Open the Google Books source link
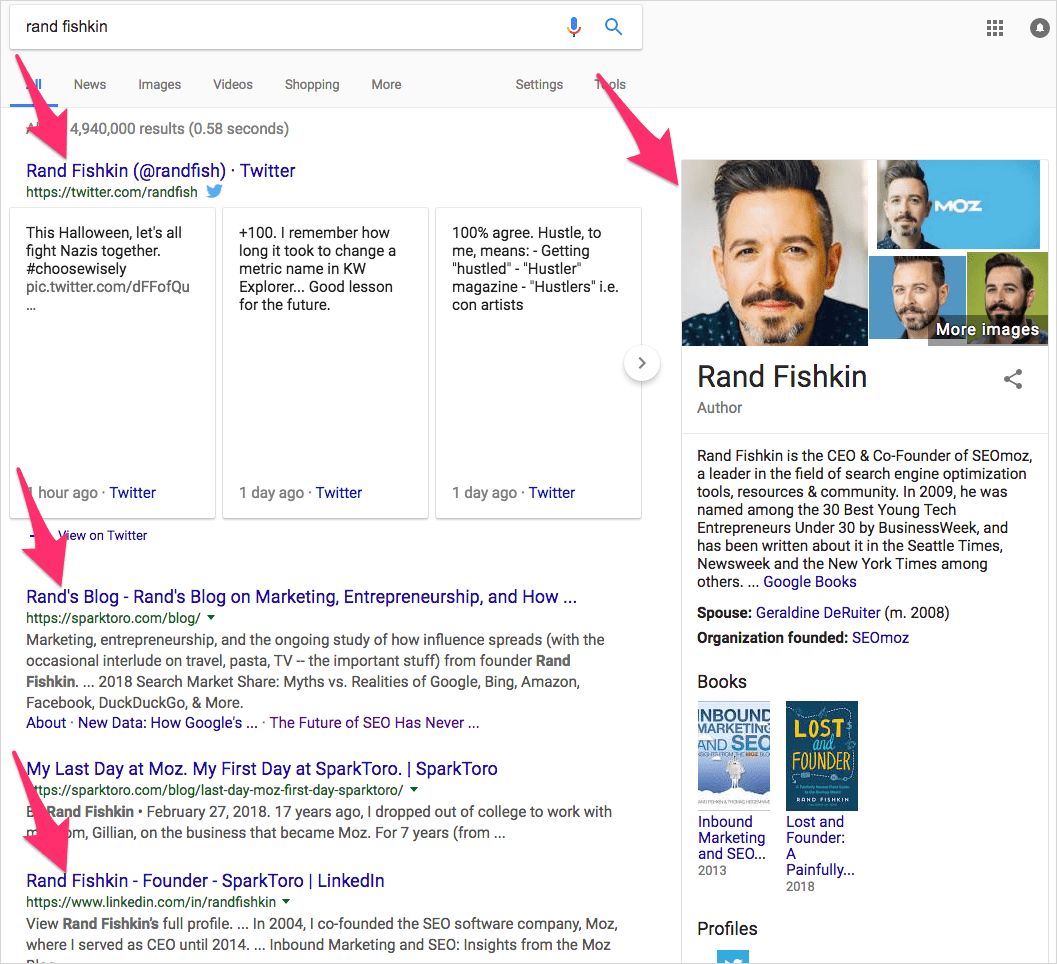1057x964 pixels. tap(810, 582)
